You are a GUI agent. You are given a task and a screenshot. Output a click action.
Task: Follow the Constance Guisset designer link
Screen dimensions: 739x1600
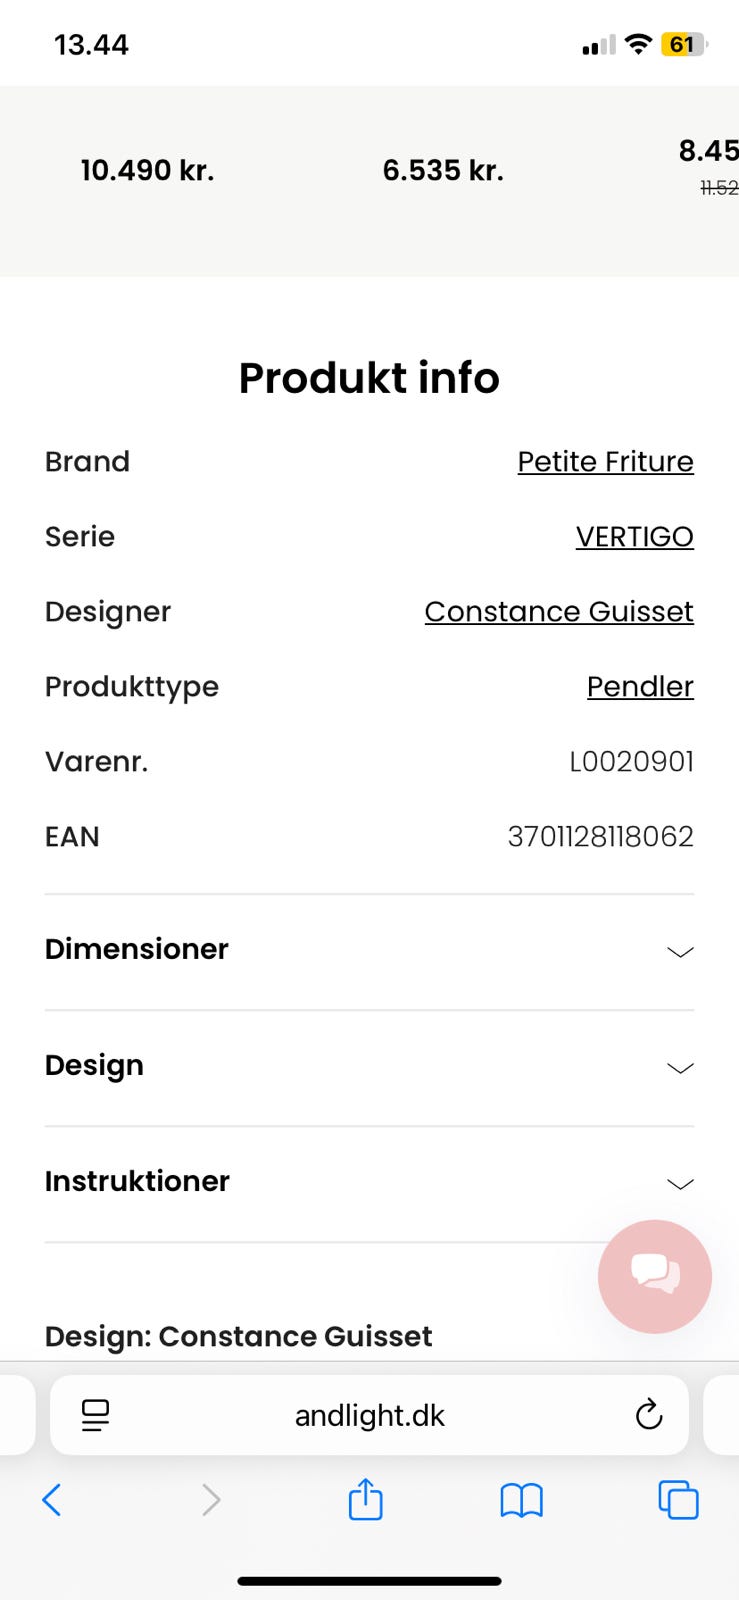(558, 612)
